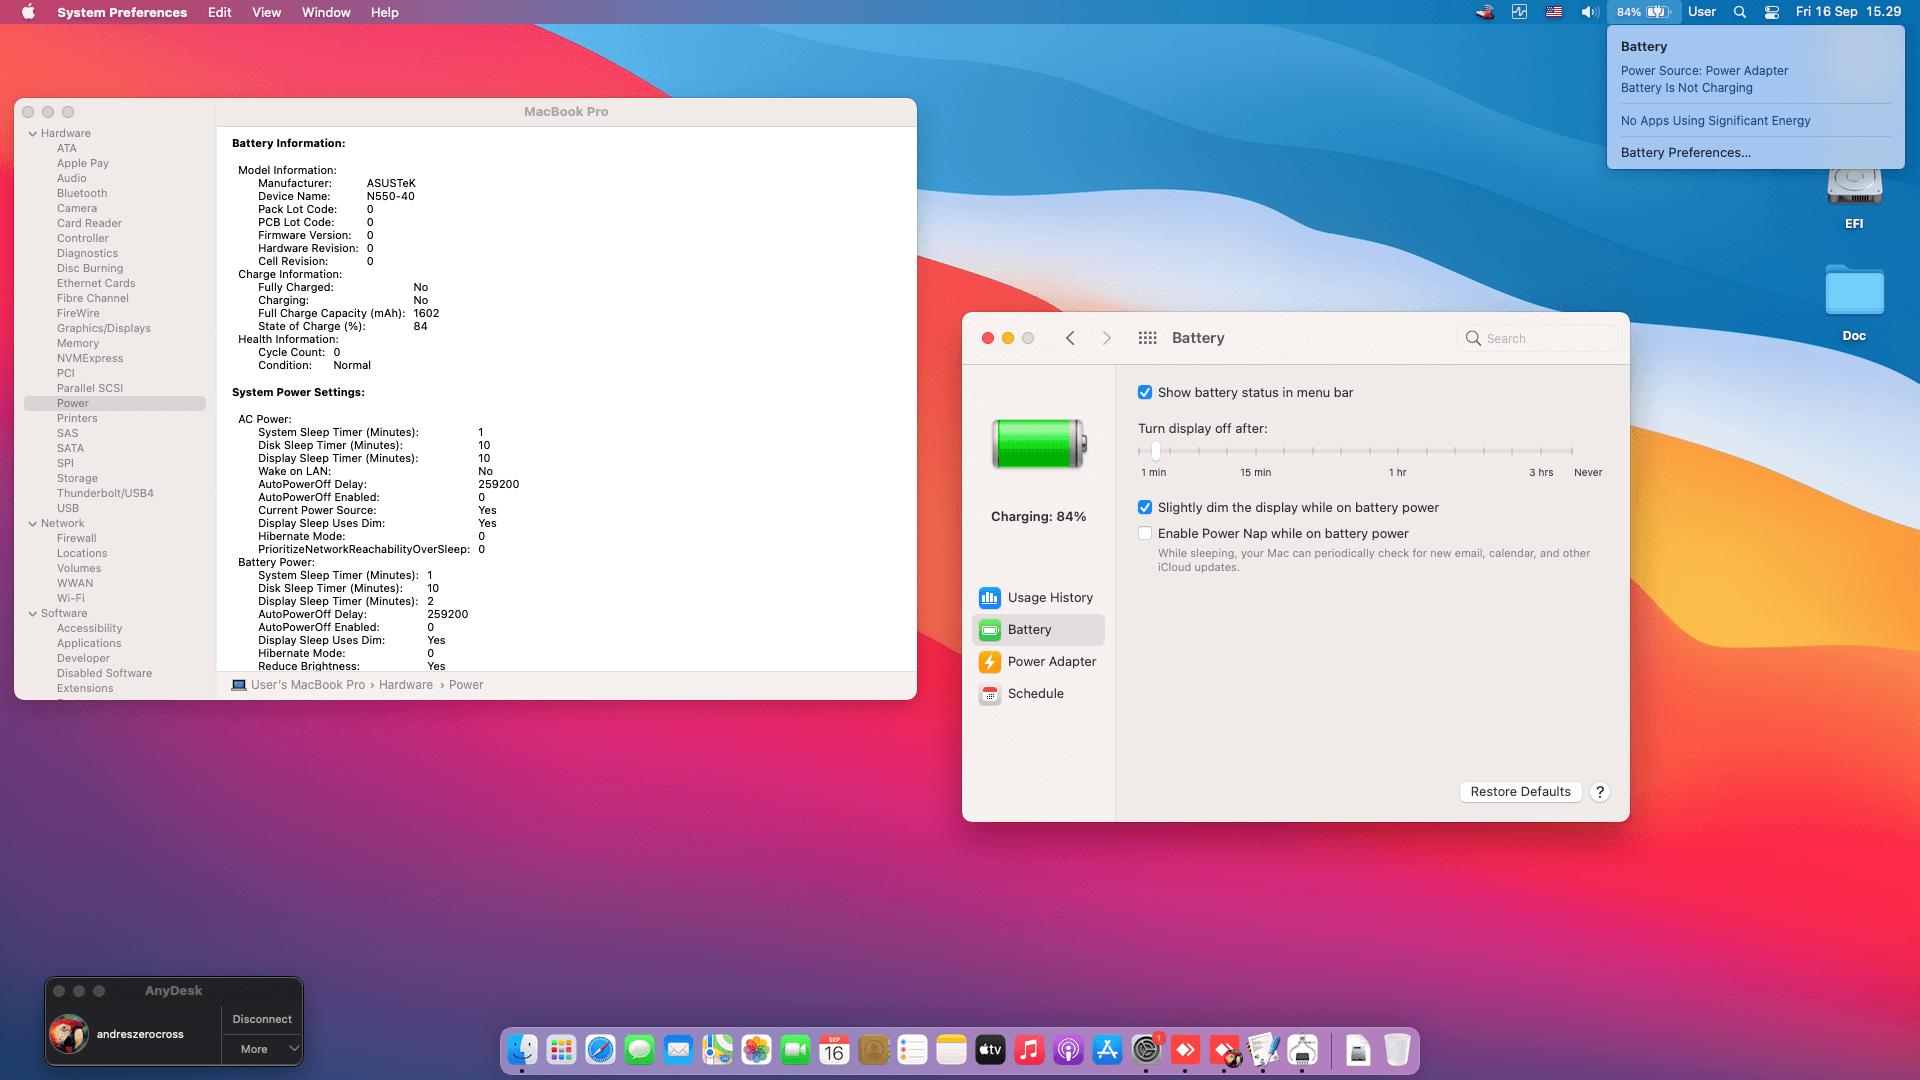This screenshot has height=1080, width=1920.
Task: Collapse the Network tree section
Action: coord(33,524)
